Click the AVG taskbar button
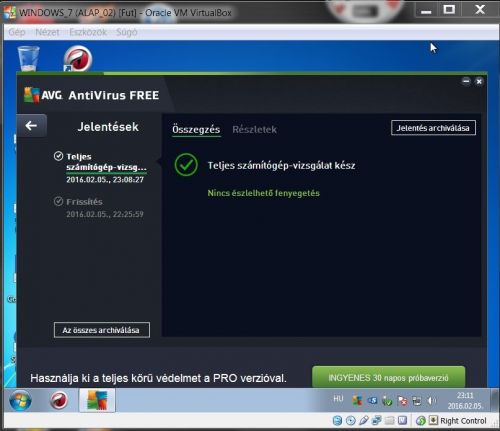Image resolution: width=500 pixels, height=431 pixels. point(97,400)
